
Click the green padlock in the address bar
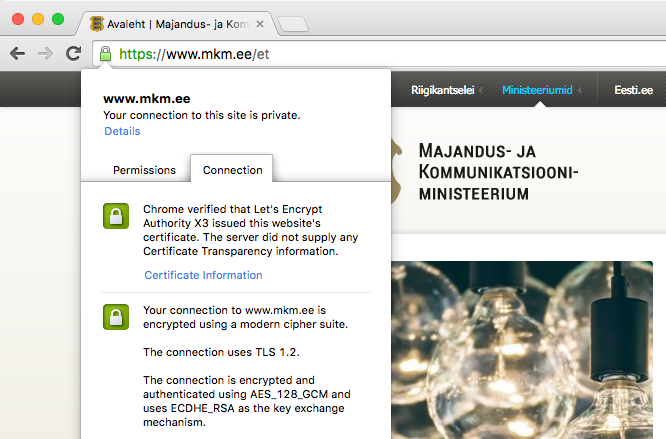[x=105, y=54]
